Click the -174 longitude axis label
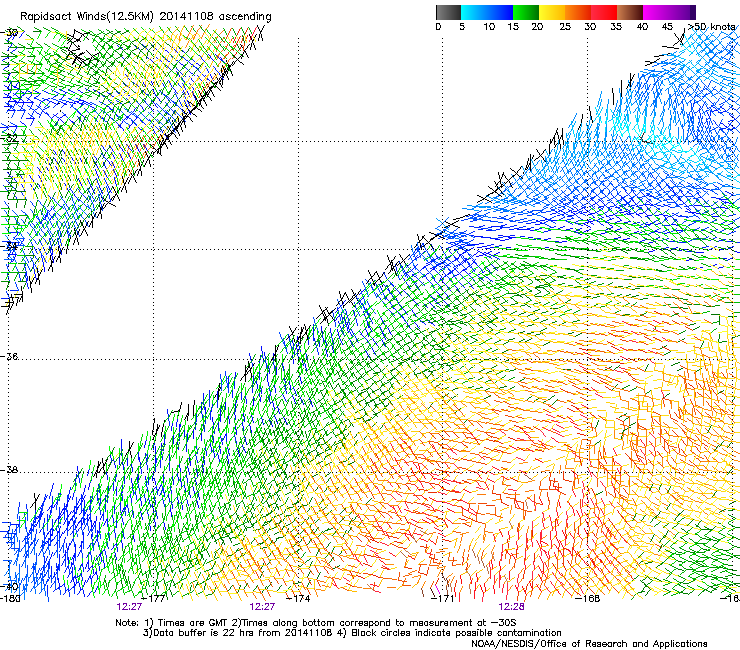Viewport: 740px width, 650px height. (x=299, y=599)
